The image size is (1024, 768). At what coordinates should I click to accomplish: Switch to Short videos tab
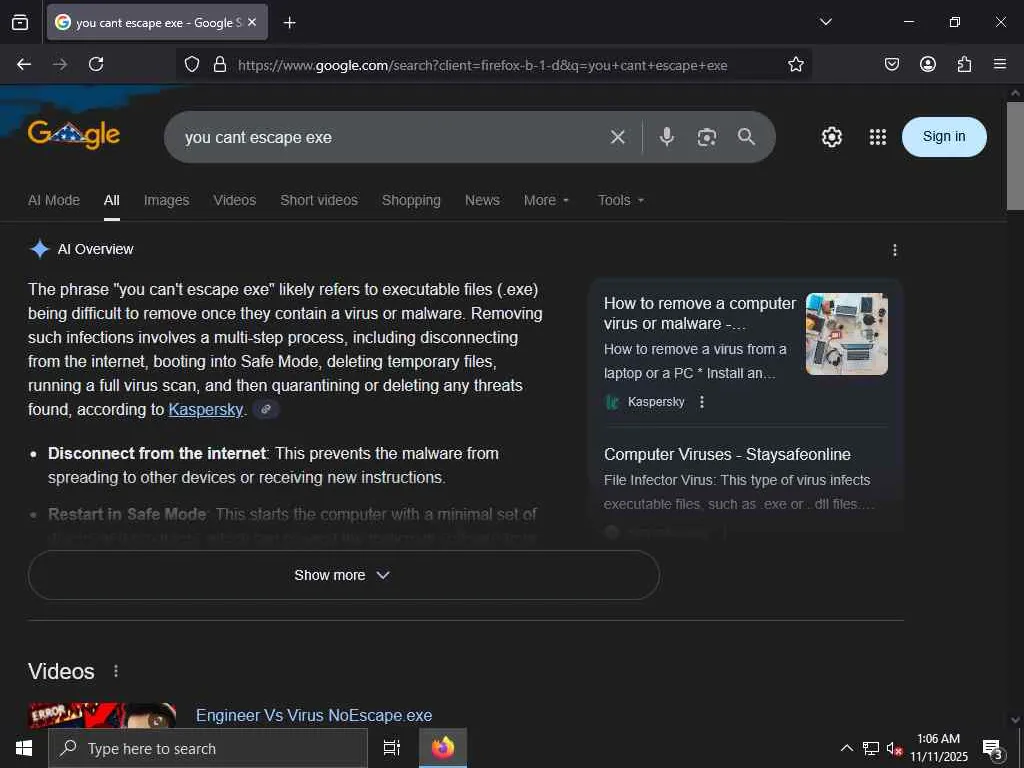coord(319,200)
